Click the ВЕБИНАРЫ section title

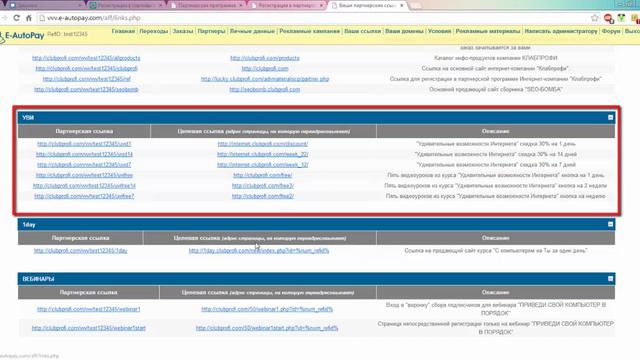tap(38, 279)
